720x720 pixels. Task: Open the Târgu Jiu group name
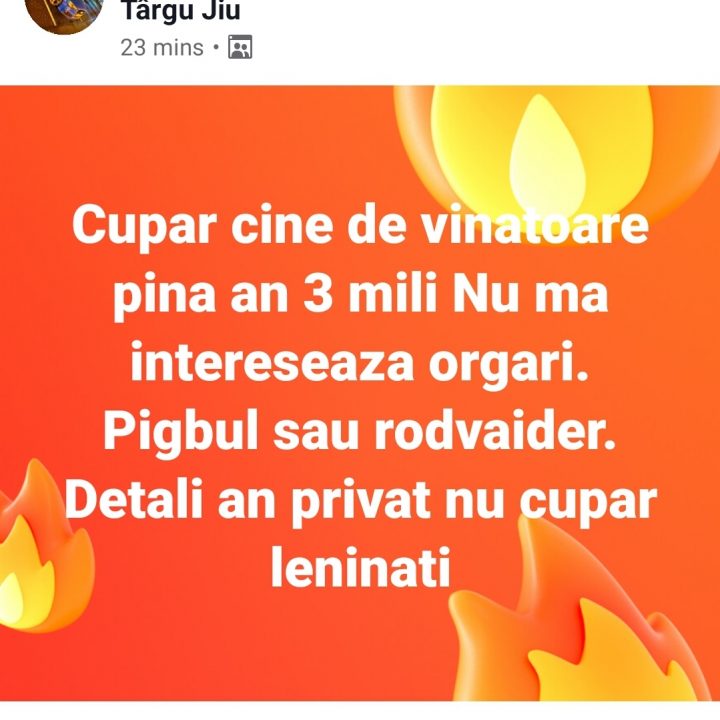pos(180,10)
